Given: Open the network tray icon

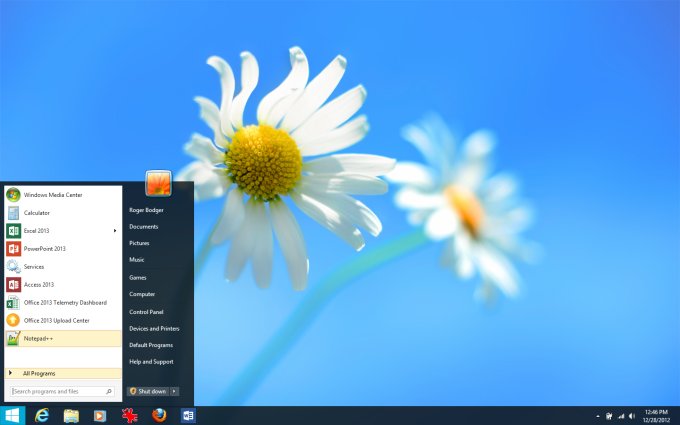Looking at the screenshot, I should 621,416.
